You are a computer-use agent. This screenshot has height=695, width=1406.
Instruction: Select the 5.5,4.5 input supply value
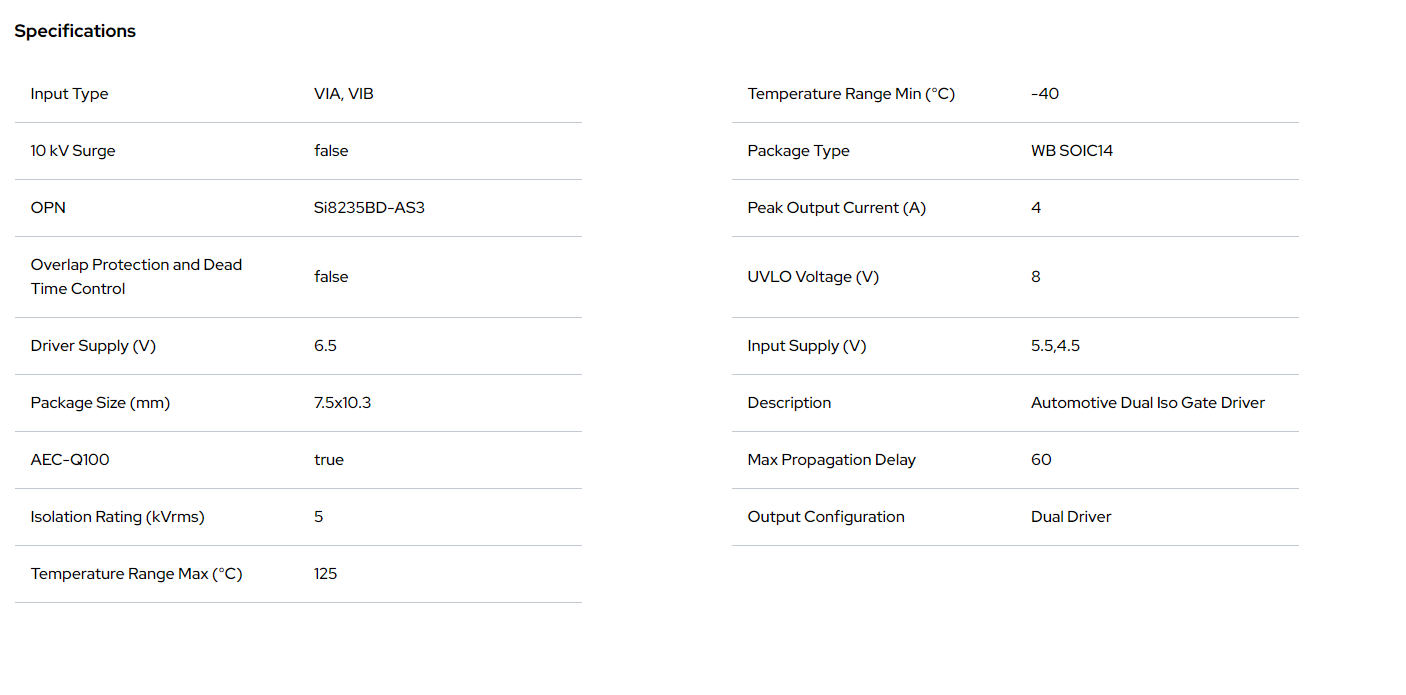(1055, 346)
